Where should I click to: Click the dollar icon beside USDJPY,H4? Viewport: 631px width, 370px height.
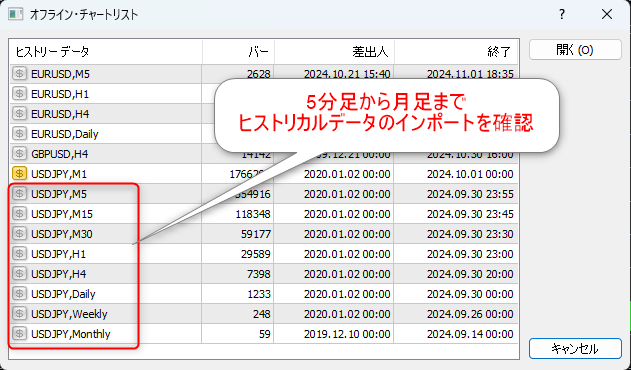point(19,273)
